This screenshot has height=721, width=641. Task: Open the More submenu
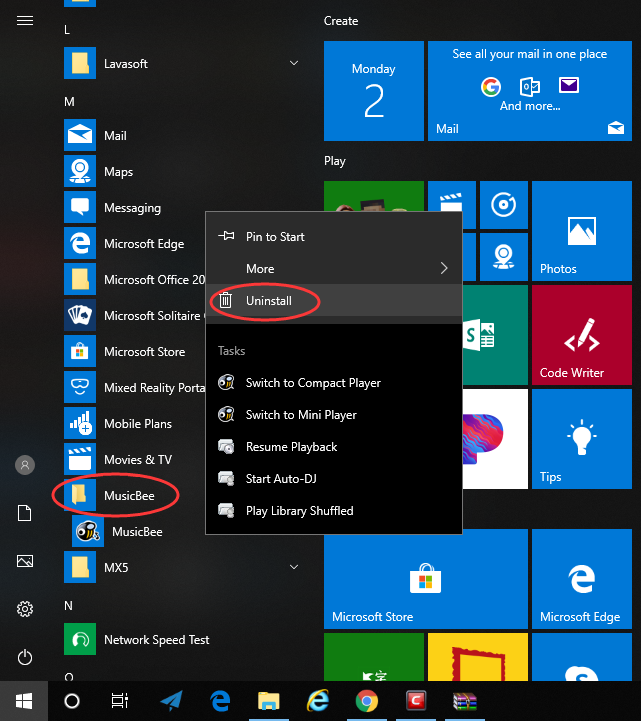(334, 268)
